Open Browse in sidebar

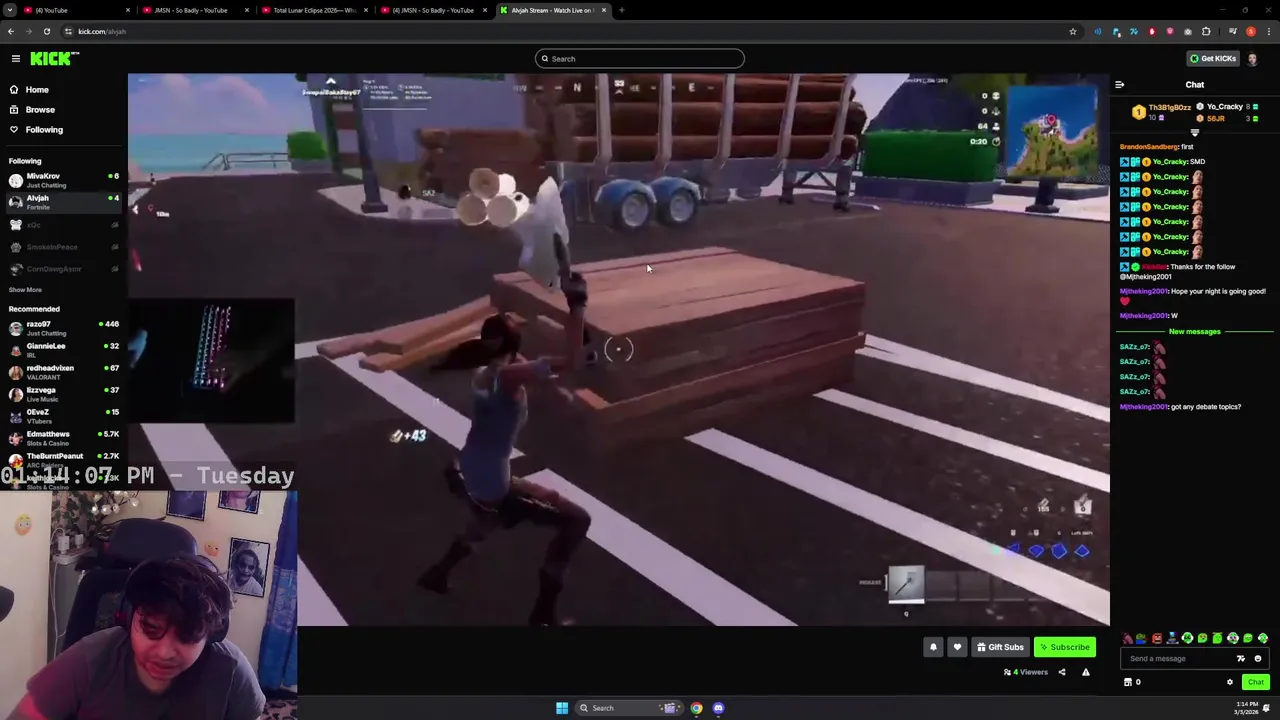(x=40, y=110)
